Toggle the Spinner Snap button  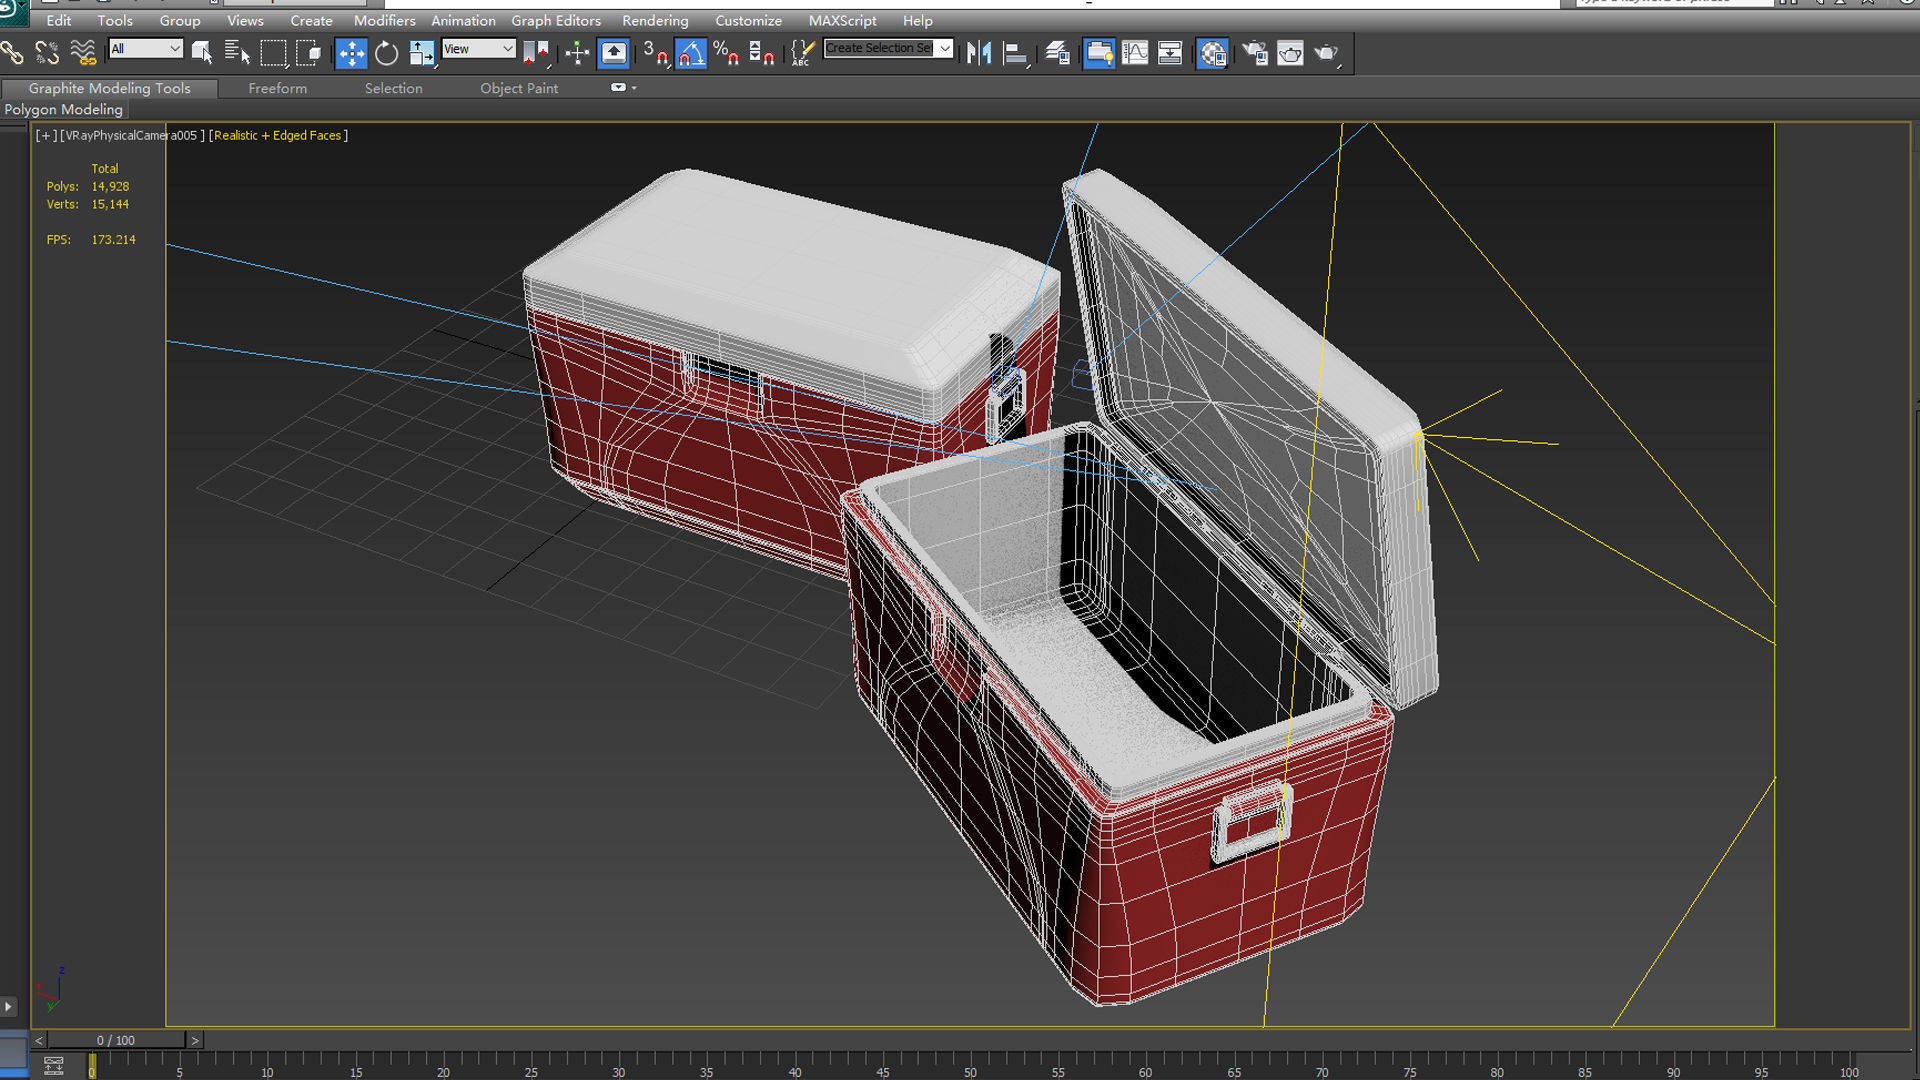click(x=761, y=53)
